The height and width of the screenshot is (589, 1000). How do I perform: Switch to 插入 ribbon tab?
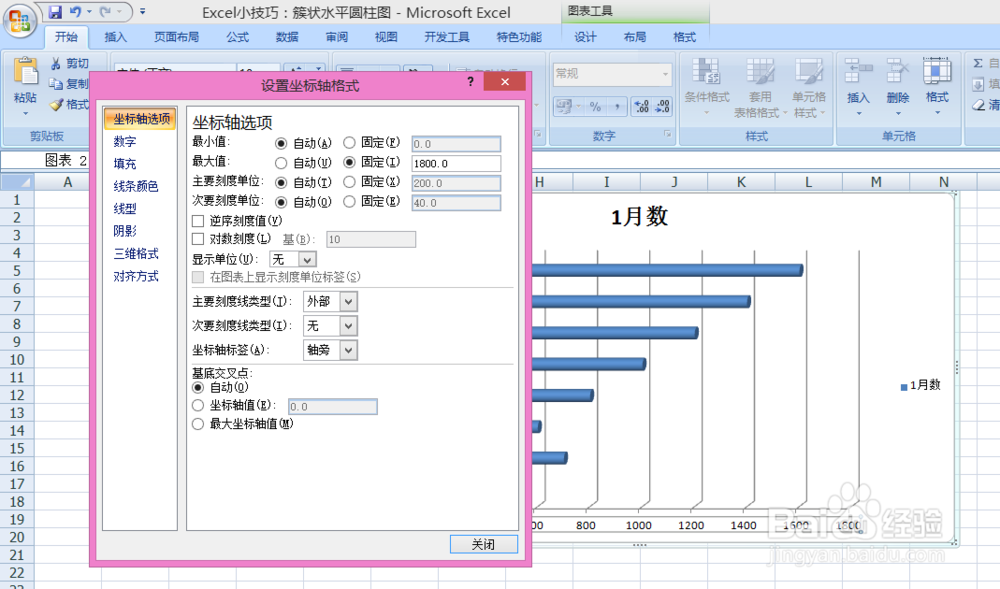115,37
